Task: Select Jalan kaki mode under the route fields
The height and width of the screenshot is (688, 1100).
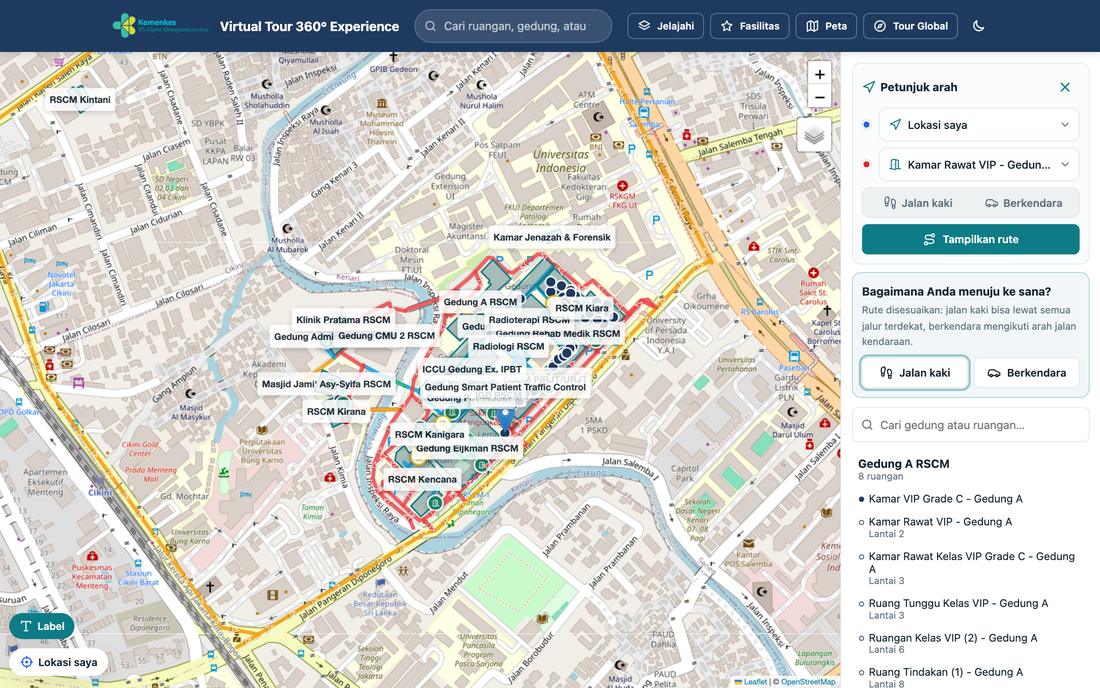Action: point(918,203)
